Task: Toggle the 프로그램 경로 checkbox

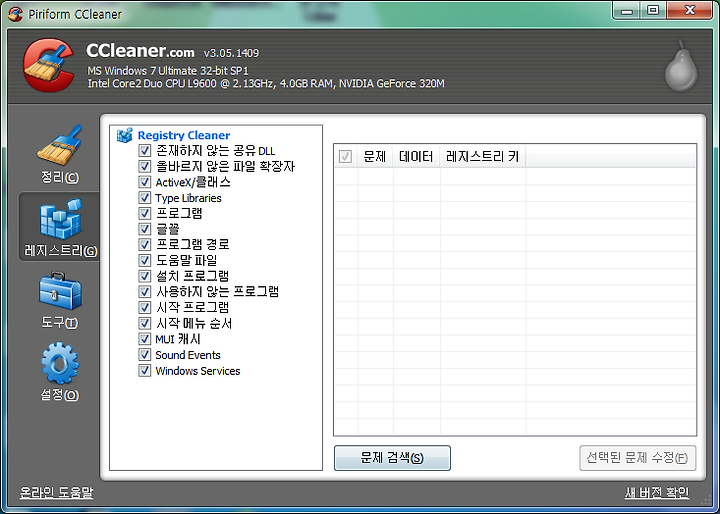Action: pyautogui.click(x=145, y=244)
